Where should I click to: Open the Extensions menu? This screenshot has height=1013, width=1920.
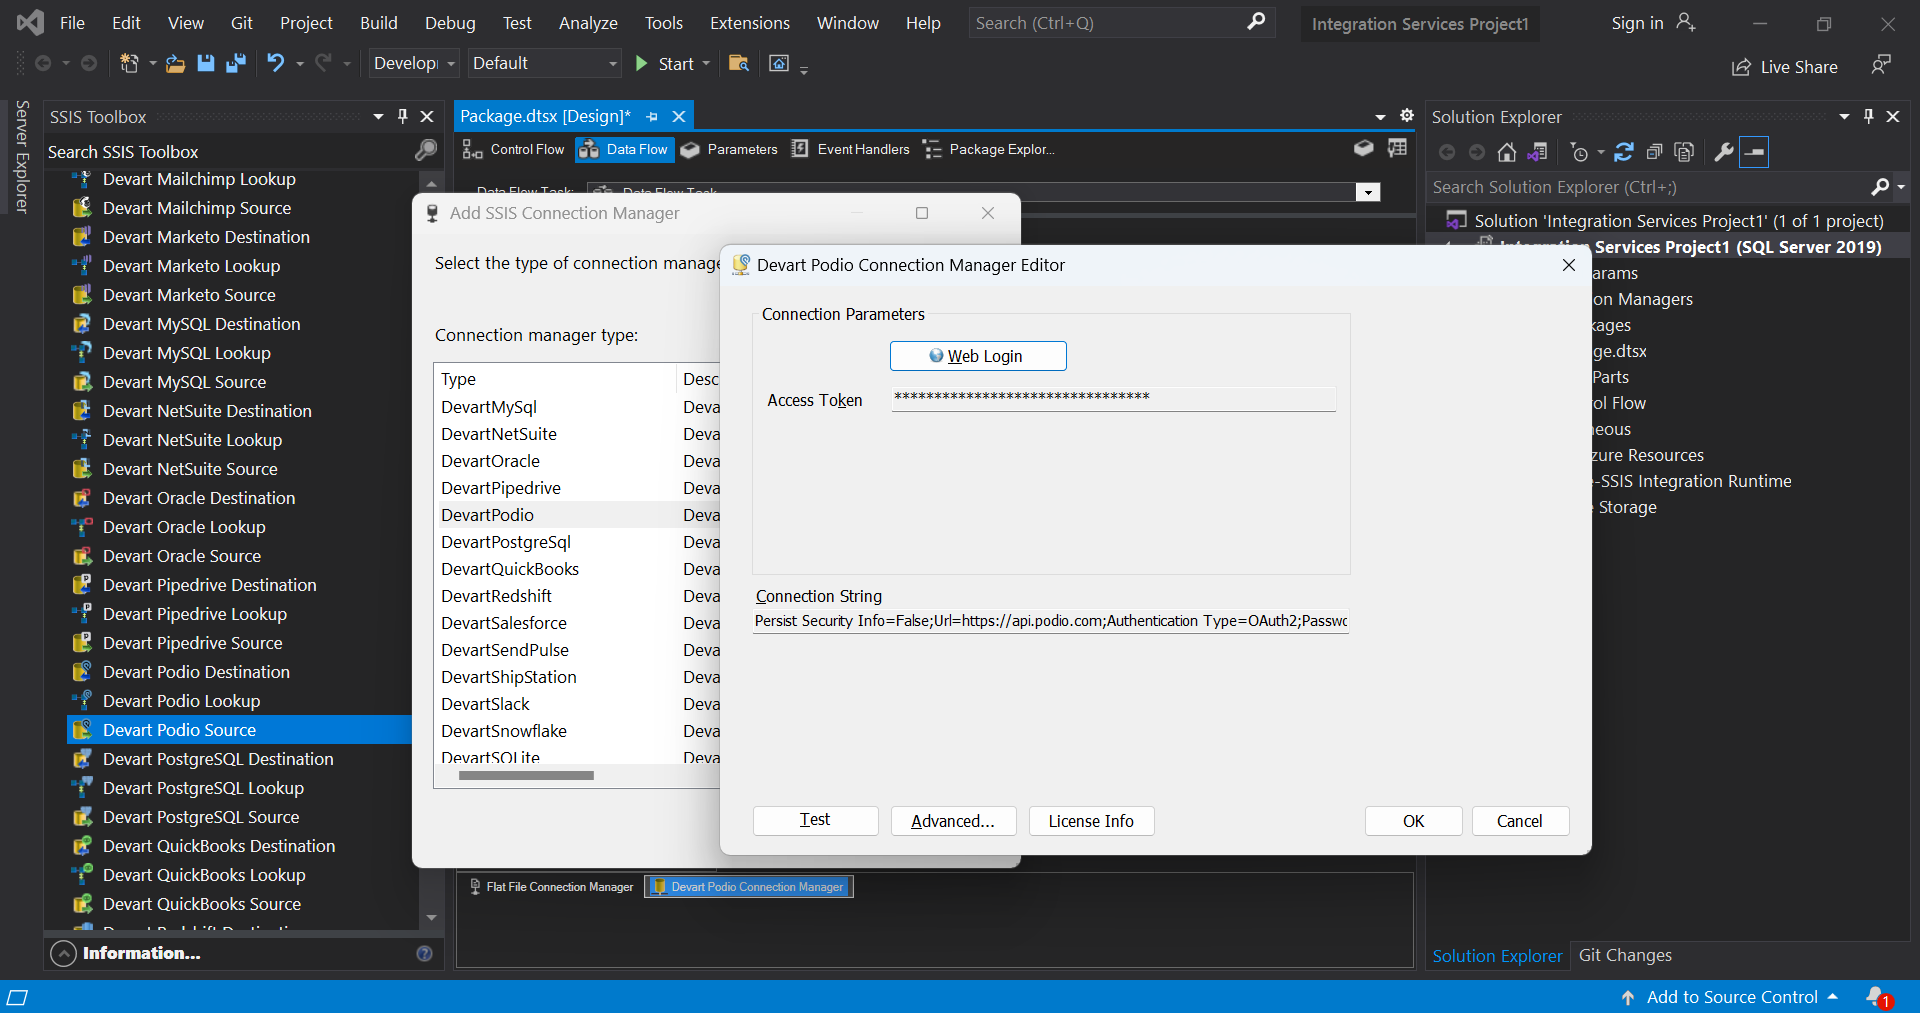tap(749, 23)
